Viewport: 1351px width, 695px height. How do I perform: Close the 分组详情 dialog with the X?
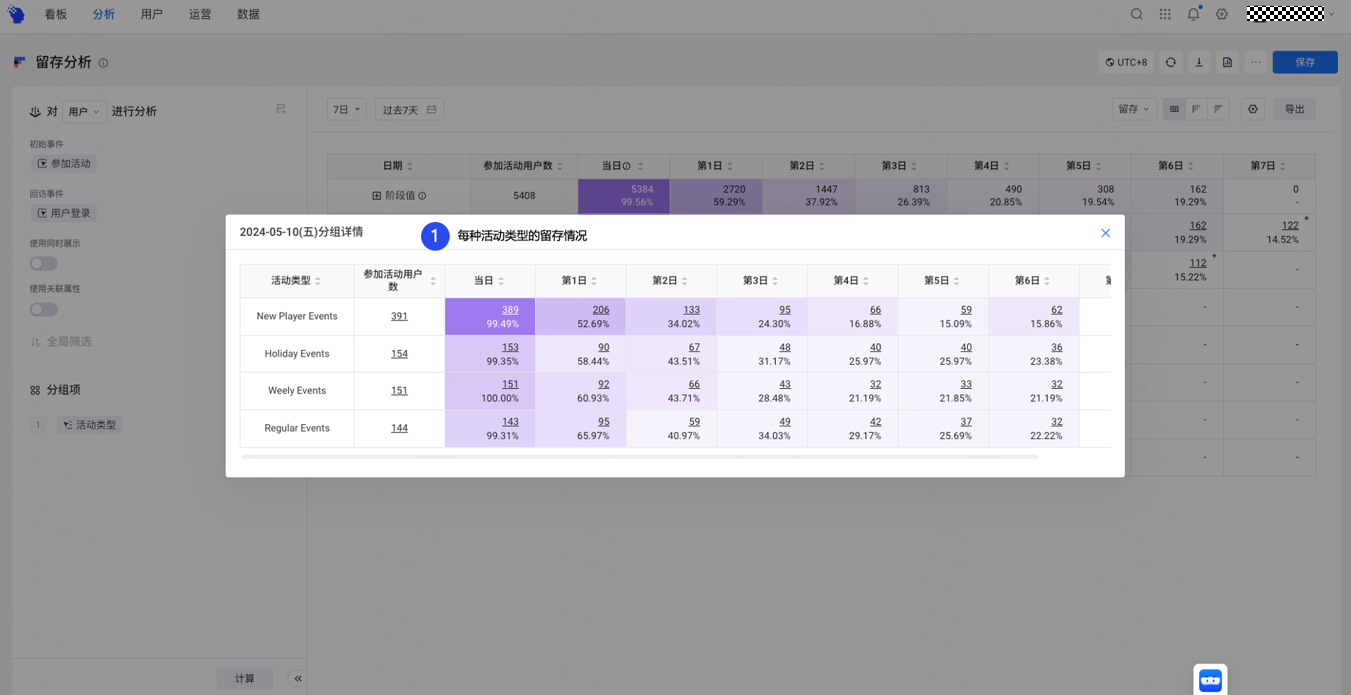(x=1105, y=233)
